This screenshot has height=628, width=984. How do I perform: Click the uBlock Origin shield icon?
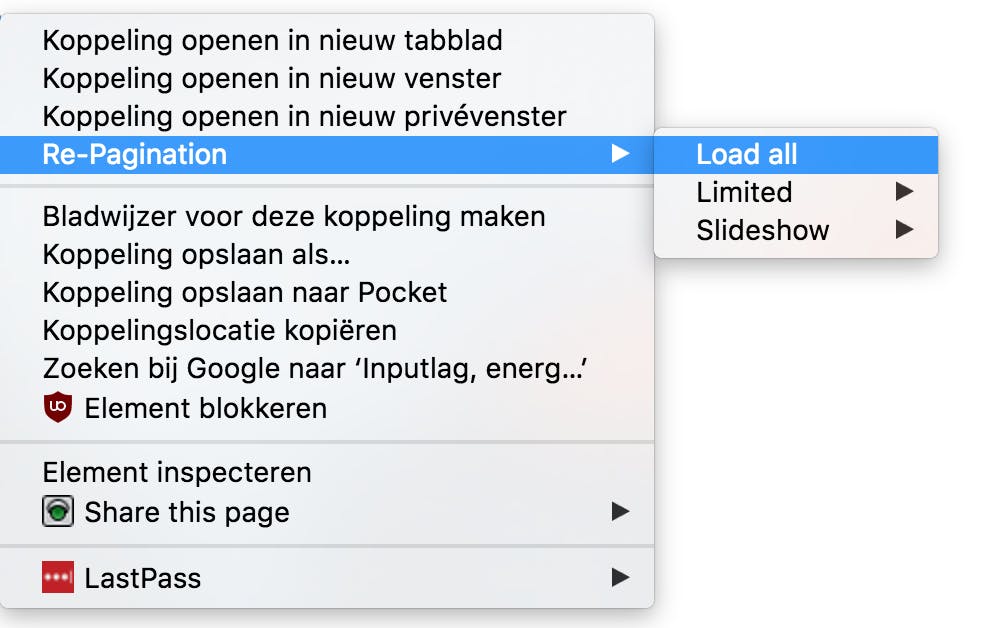[x=58, y=408]
